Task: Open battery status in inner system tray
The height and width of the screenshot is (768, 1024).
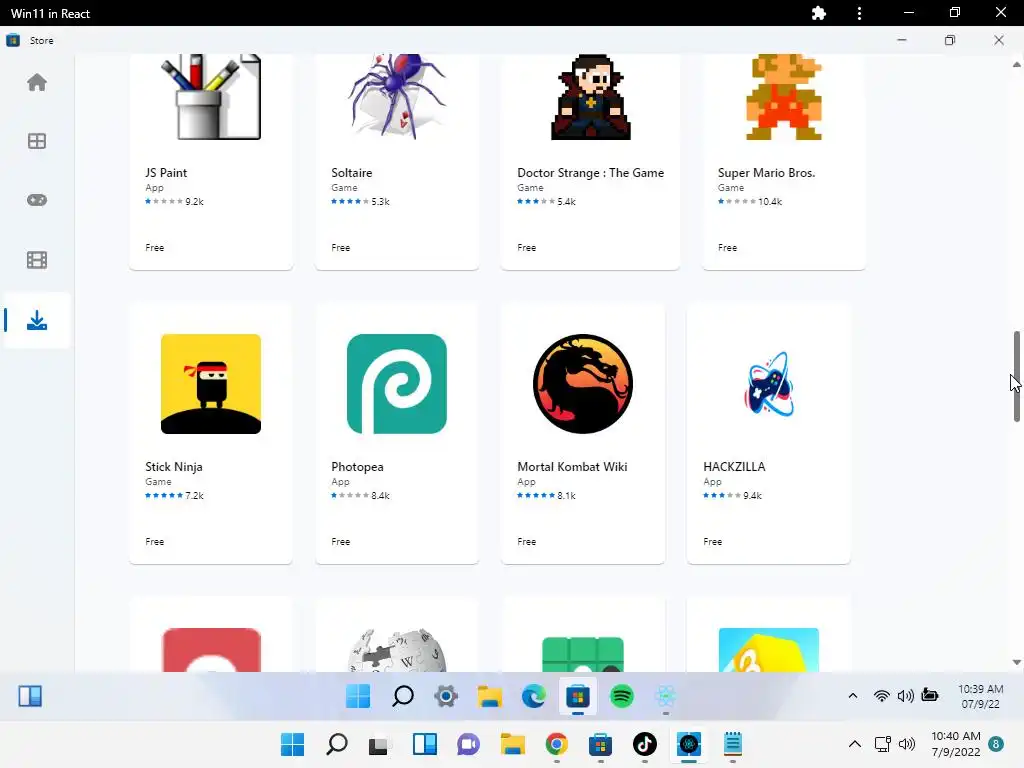Action: coord(930,695)
